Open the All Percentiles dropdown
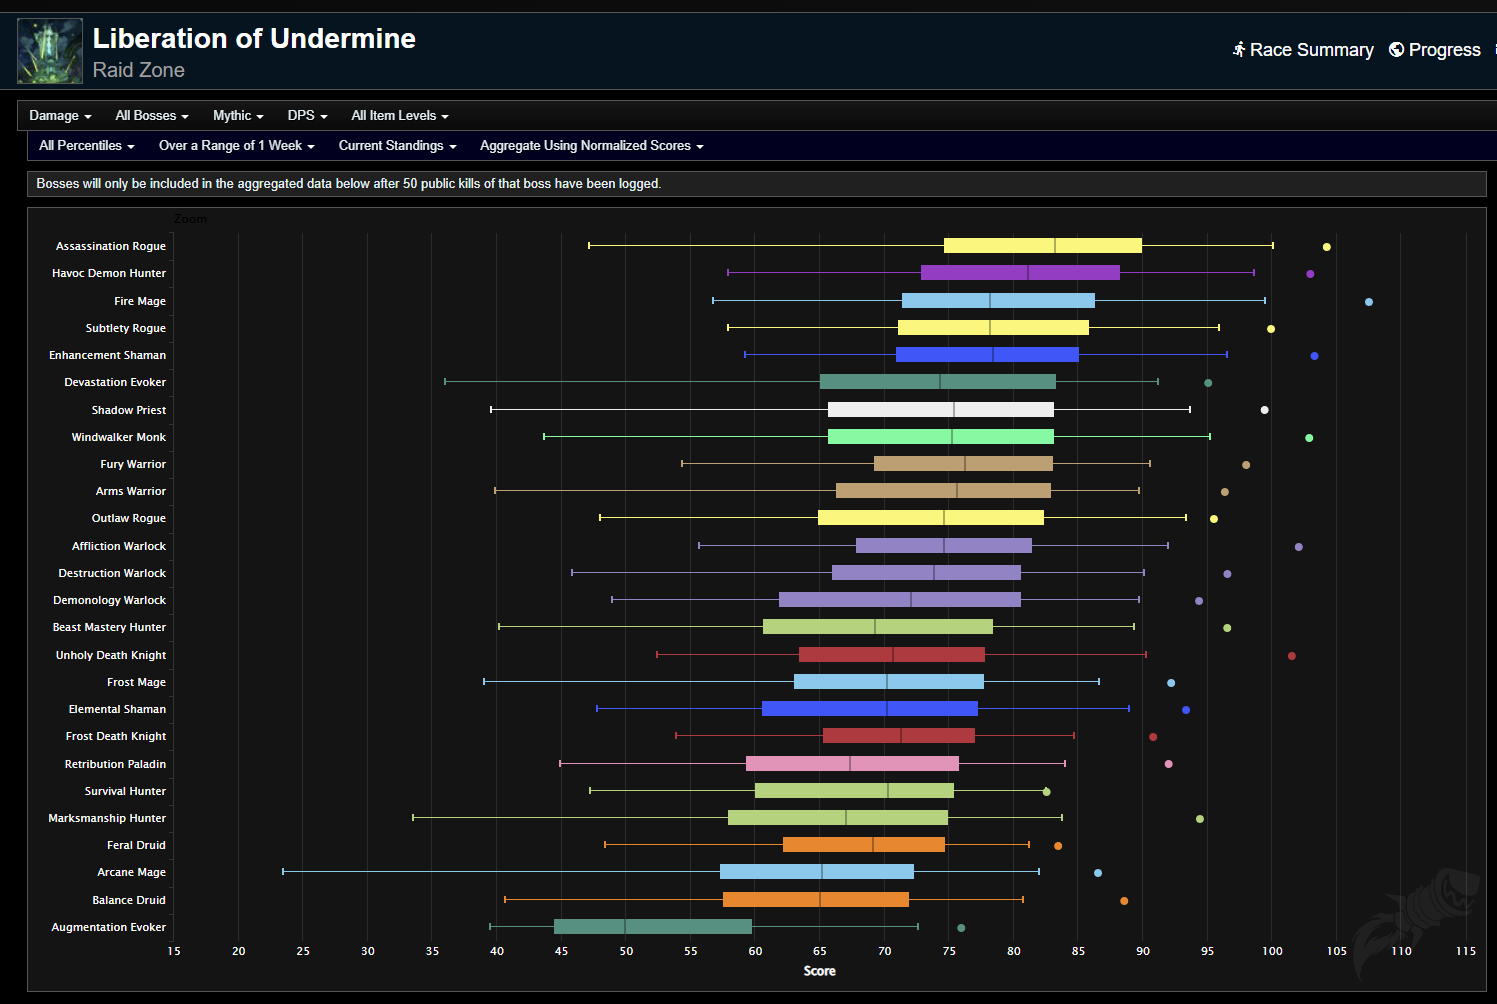The image size is (1497, 1004). (x=86, y=146)
